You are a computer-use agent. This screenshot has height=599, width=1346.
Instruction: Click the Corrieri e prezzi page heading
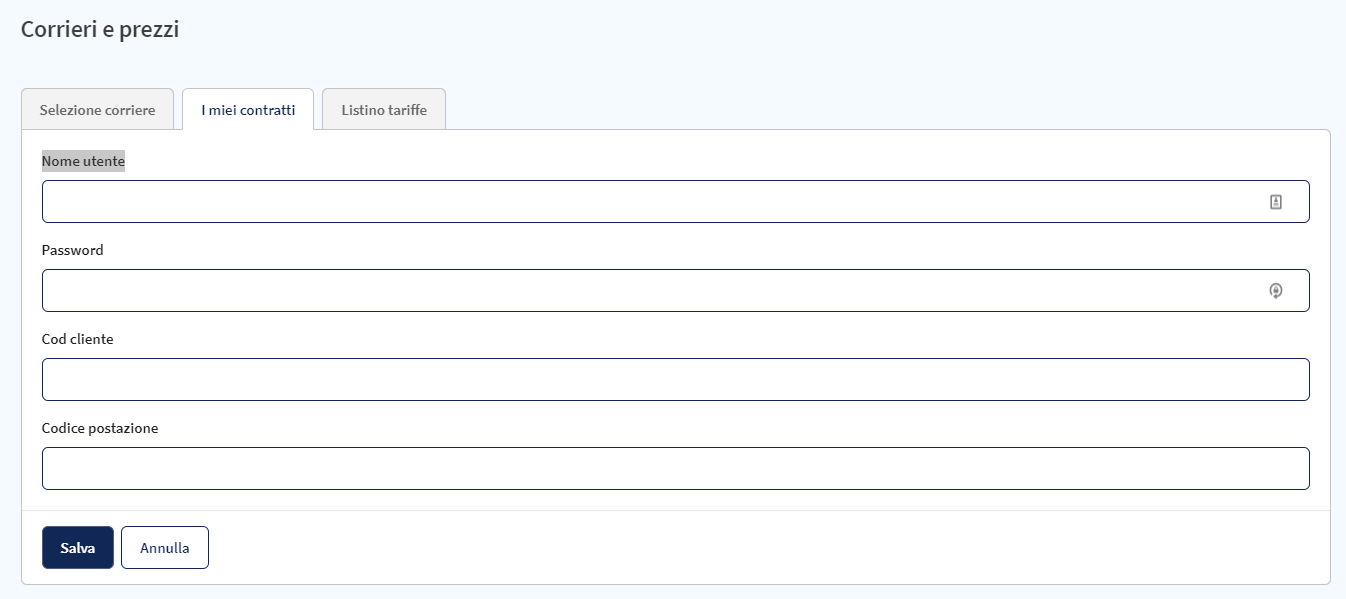100,30
